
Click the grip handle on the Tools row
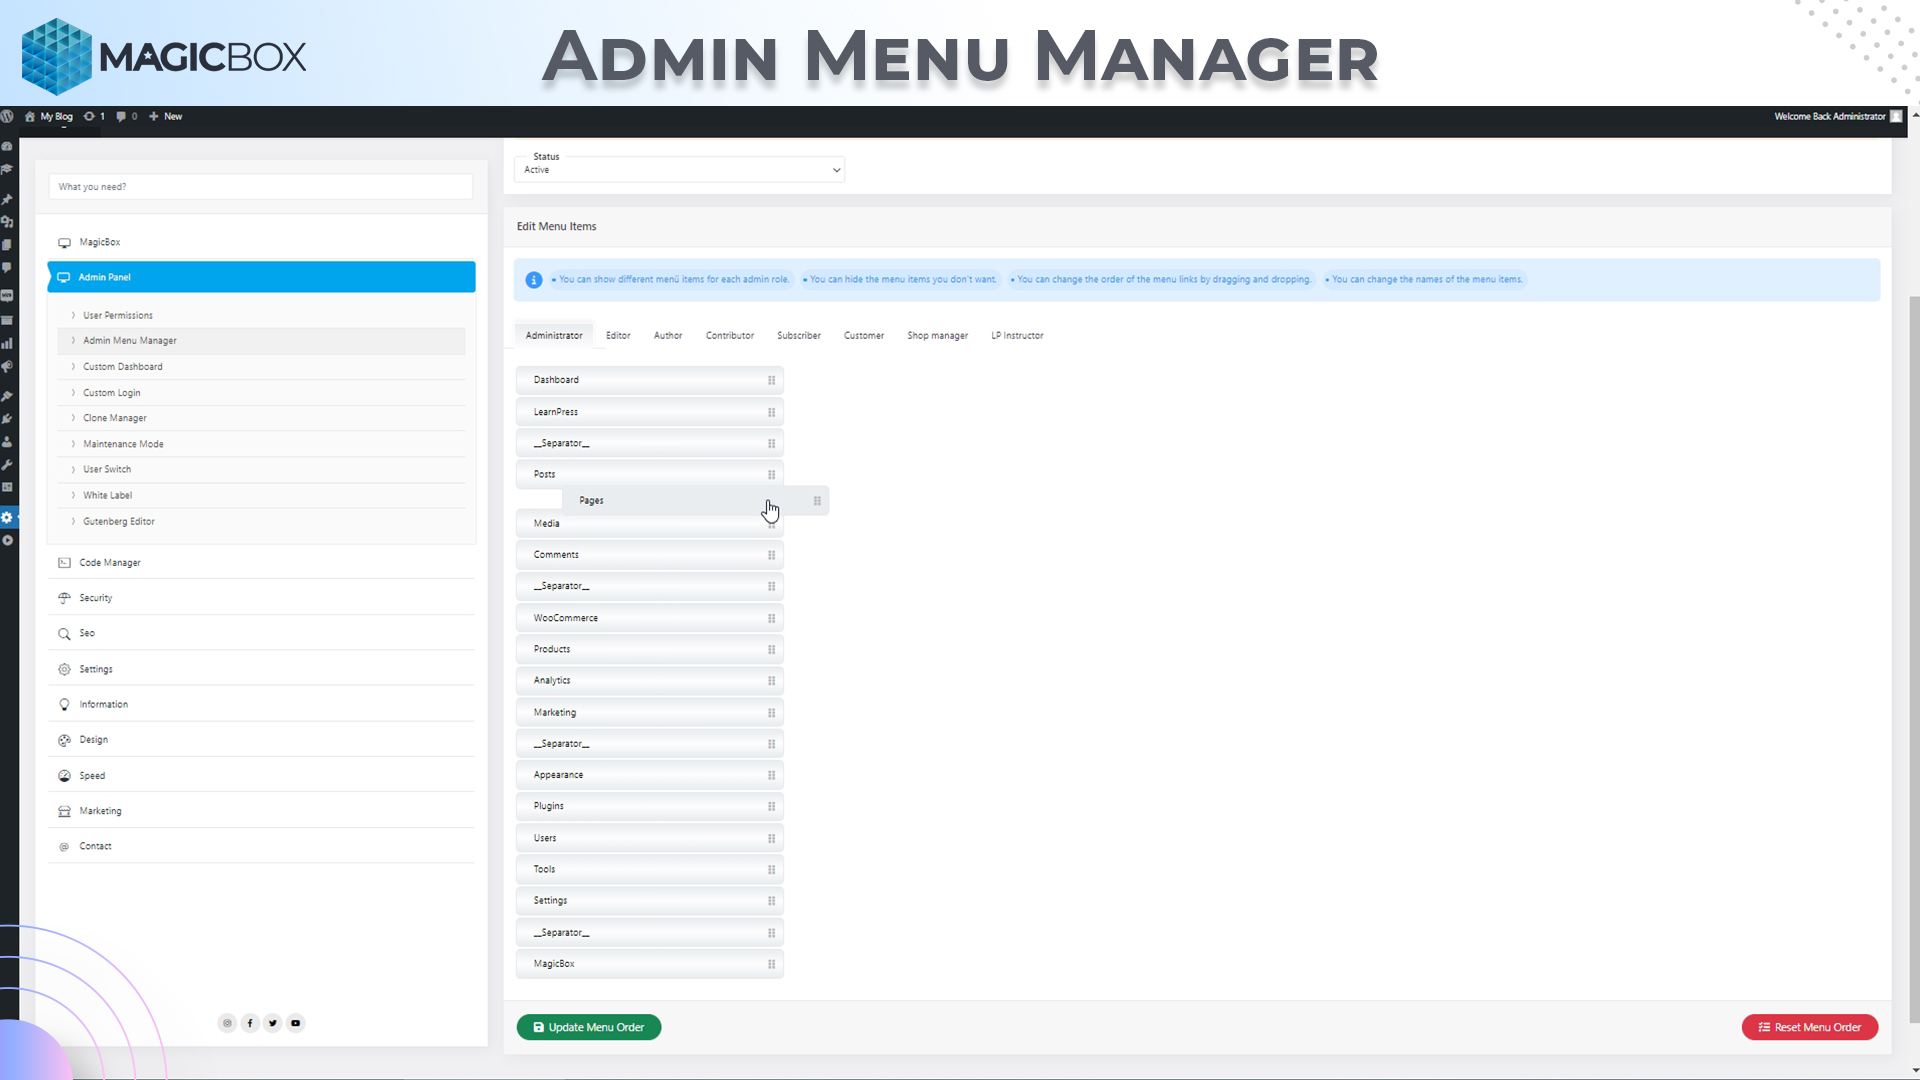coord(771,870)
